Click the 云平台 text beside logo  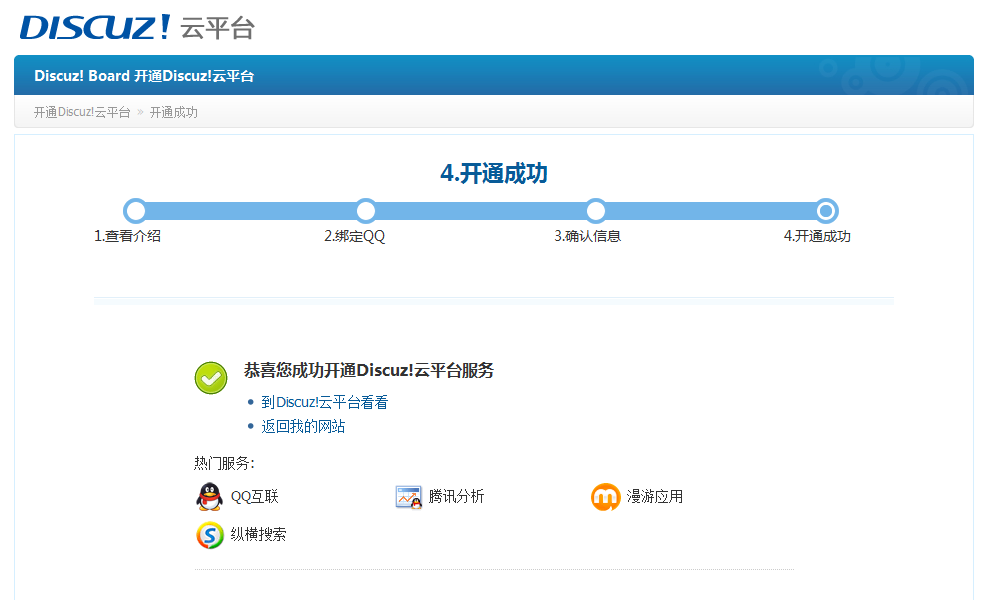click(217, 28)
